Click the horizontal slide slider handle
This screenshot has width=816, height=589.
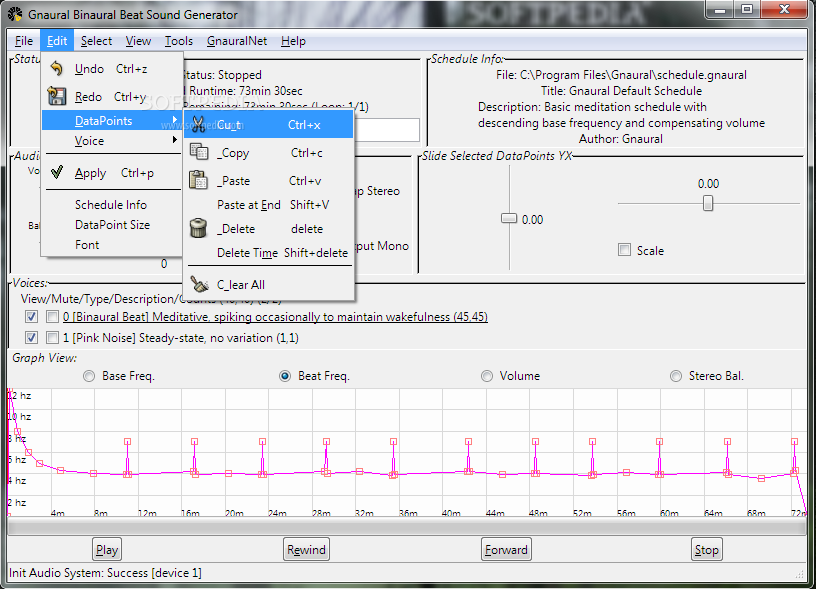point(708,203)
